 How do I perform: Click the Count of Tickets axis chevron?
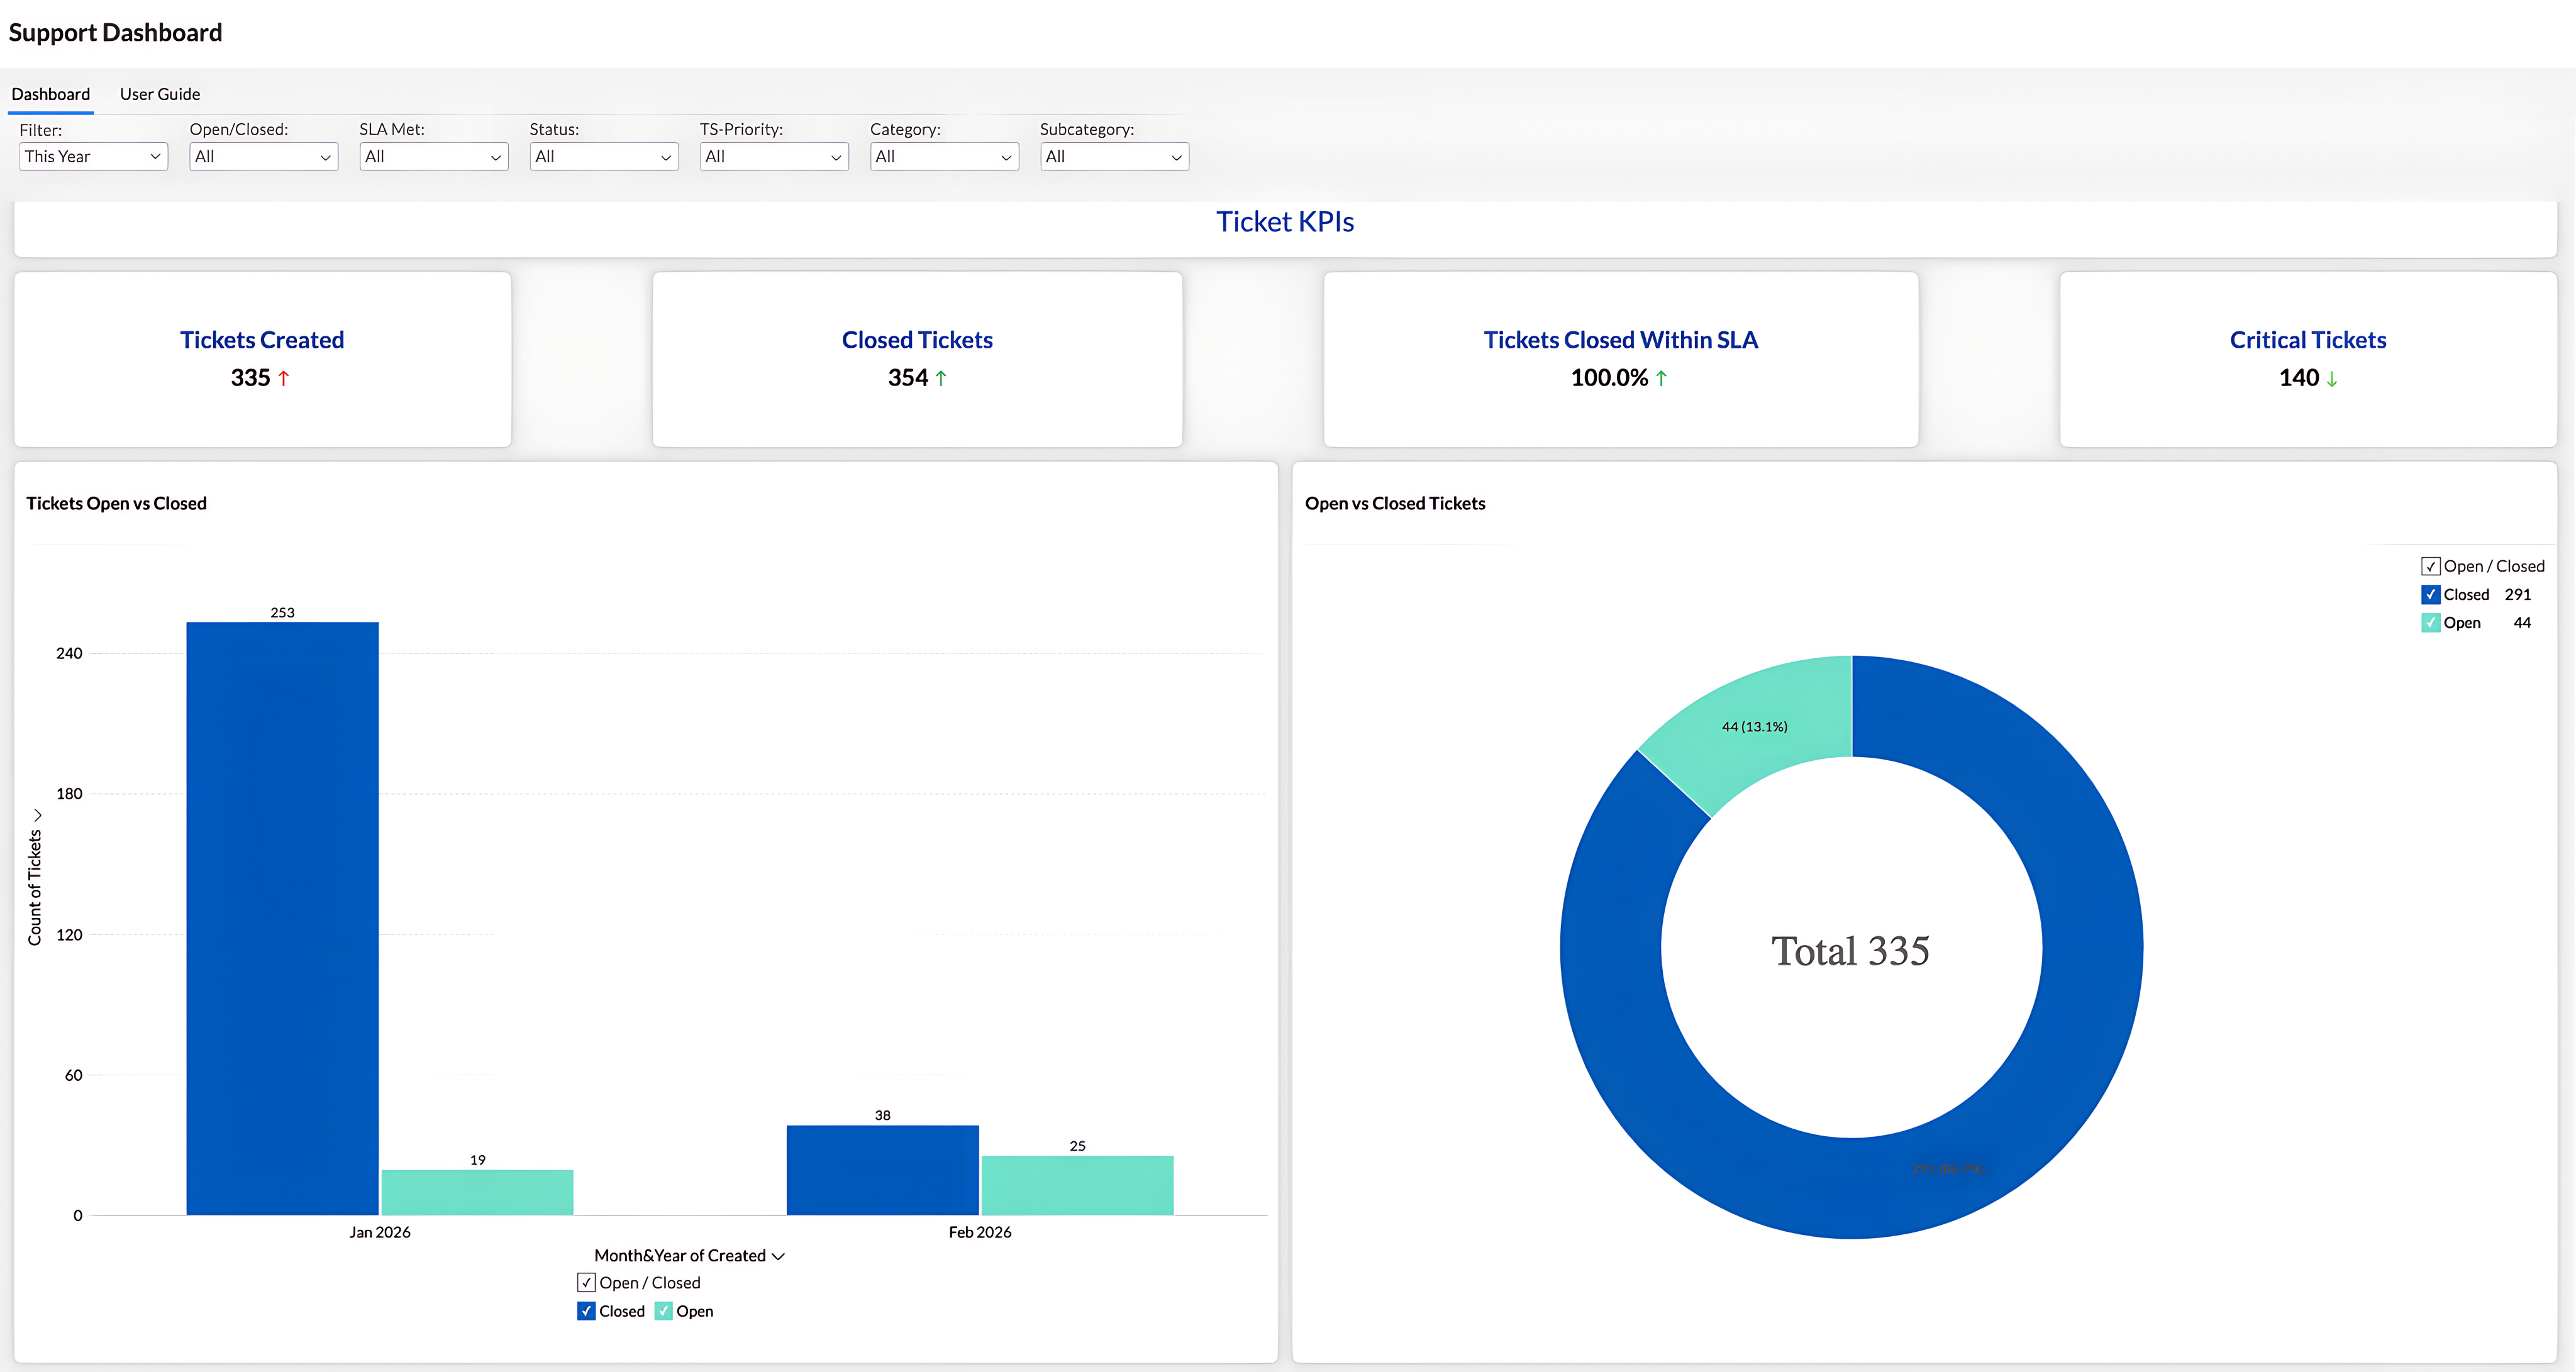coord(37,815)
